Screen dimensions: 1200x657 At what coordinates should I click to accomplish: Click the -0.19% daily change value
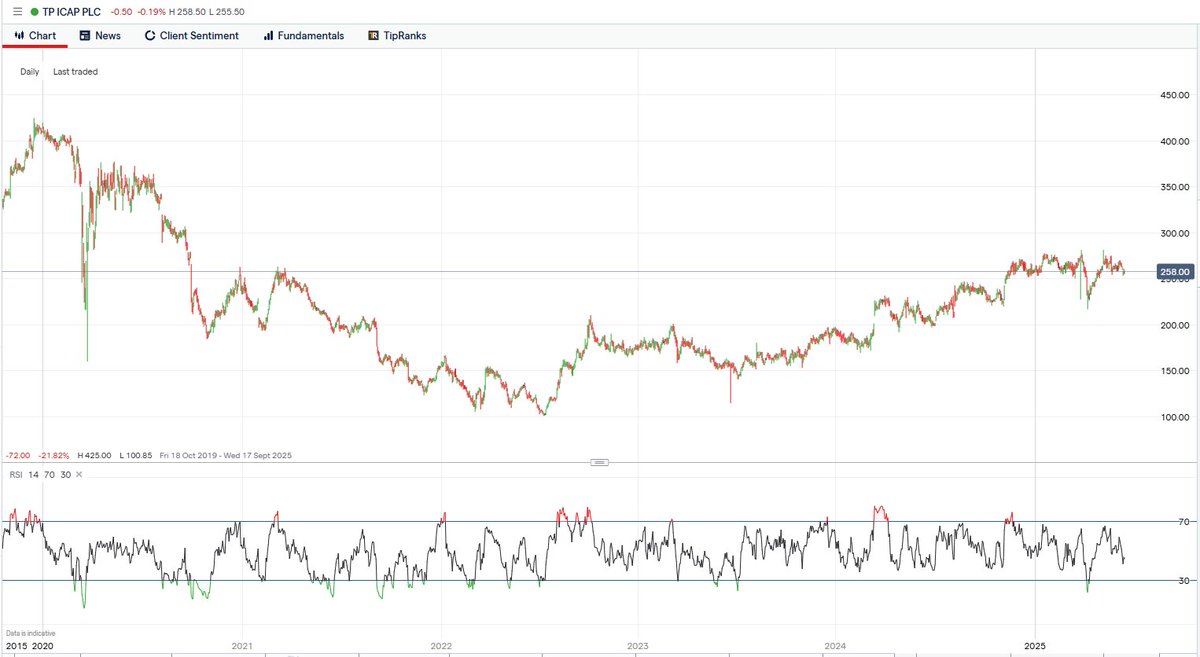(x=153, y=12)
